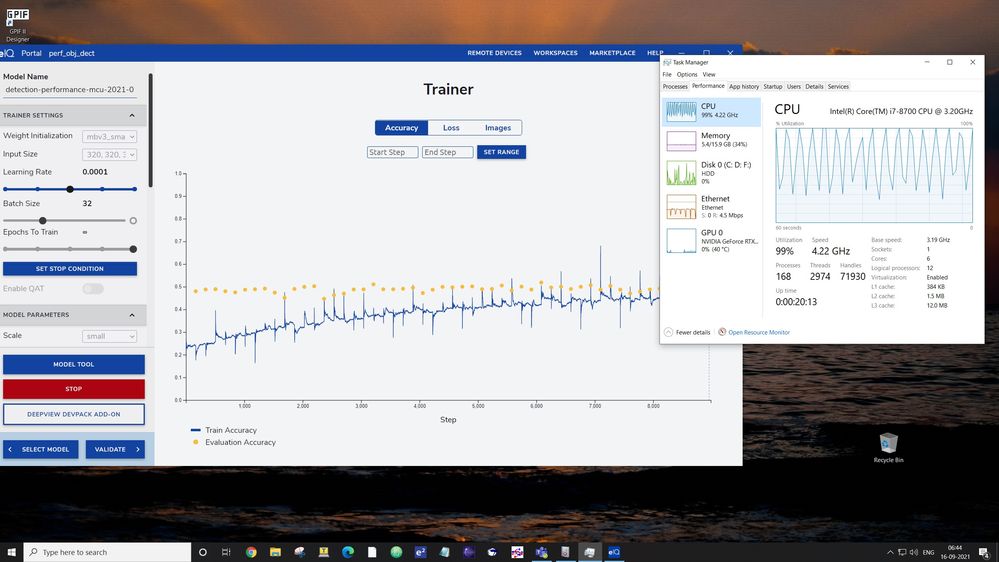Open the Scale dropdown

pos(110,336)
